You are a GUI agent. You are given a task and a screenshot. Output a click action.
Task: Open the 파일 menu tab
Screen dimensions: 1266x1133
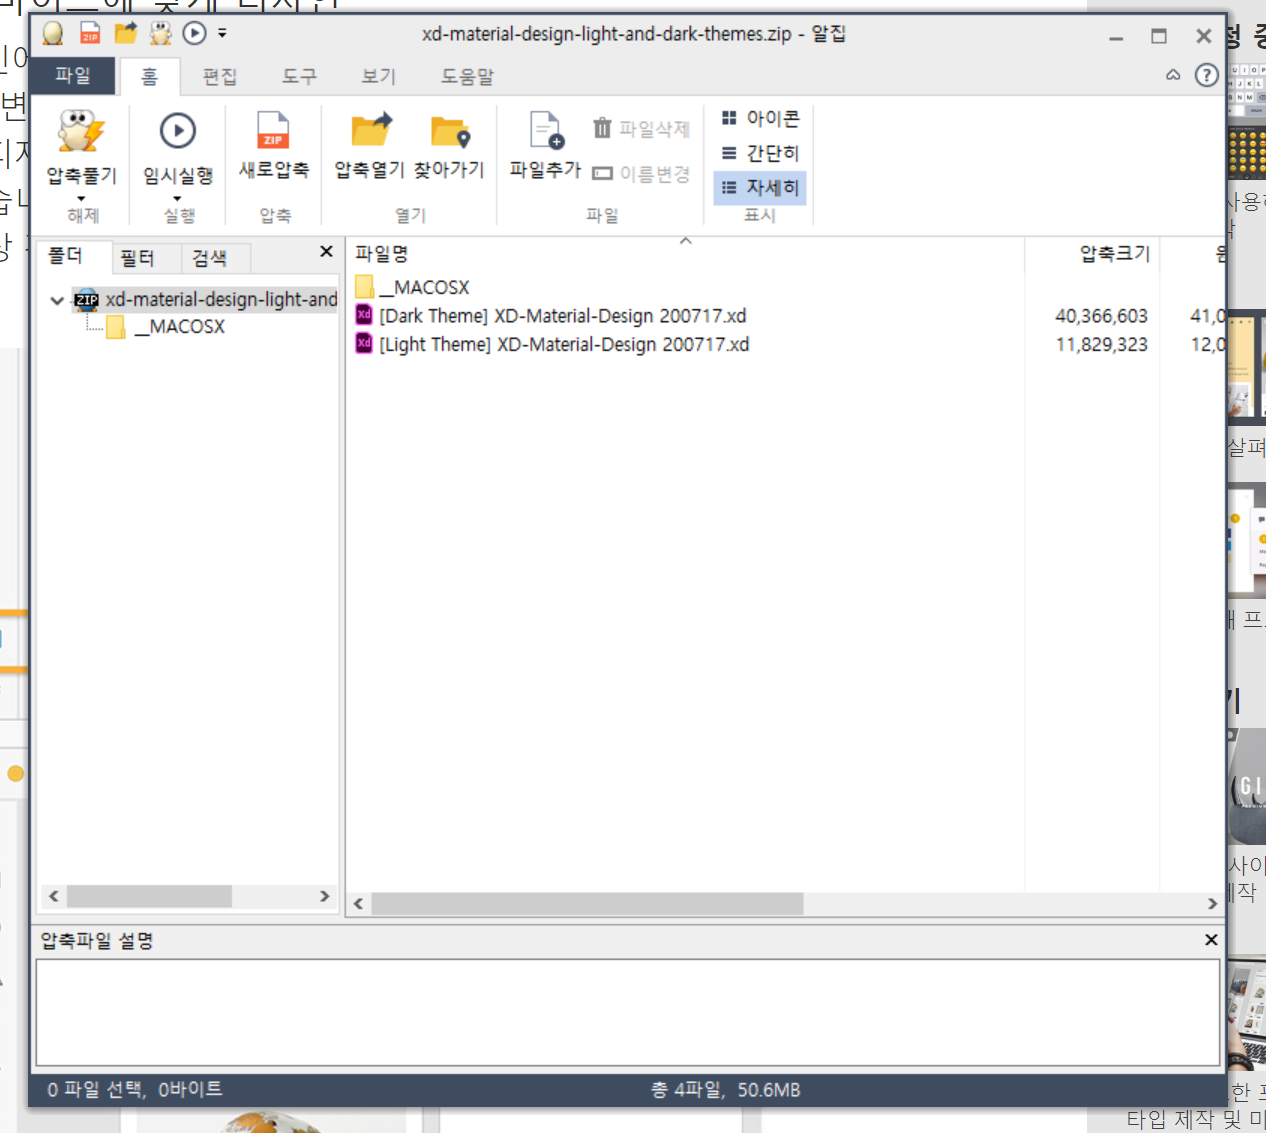point(73,75)
